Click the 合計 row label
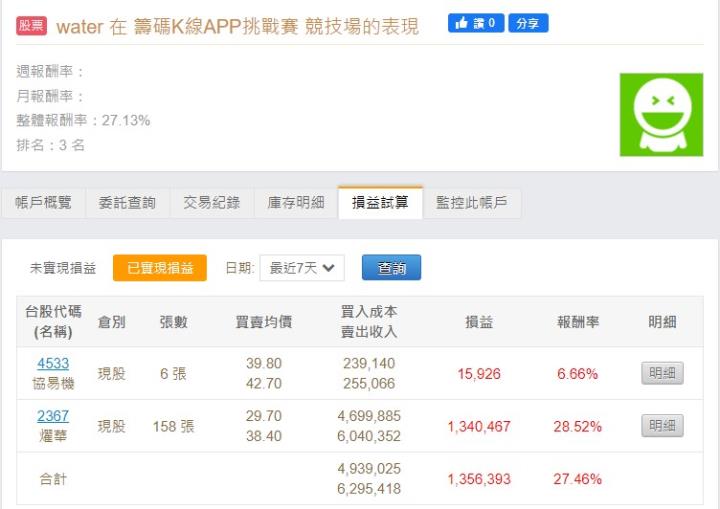This screenshot has height=509, width=720. [53, 479]
